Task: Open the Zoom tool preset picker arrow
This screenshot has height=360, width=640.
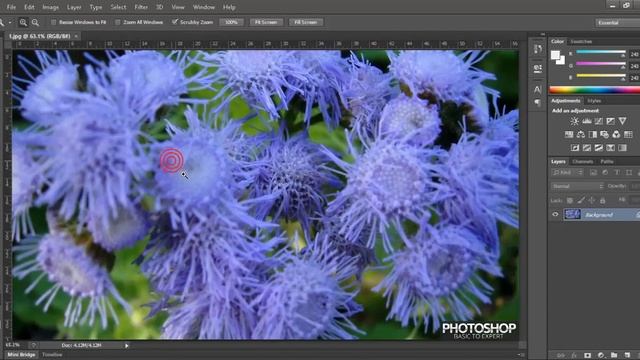Action: click(x=10, y=22)
